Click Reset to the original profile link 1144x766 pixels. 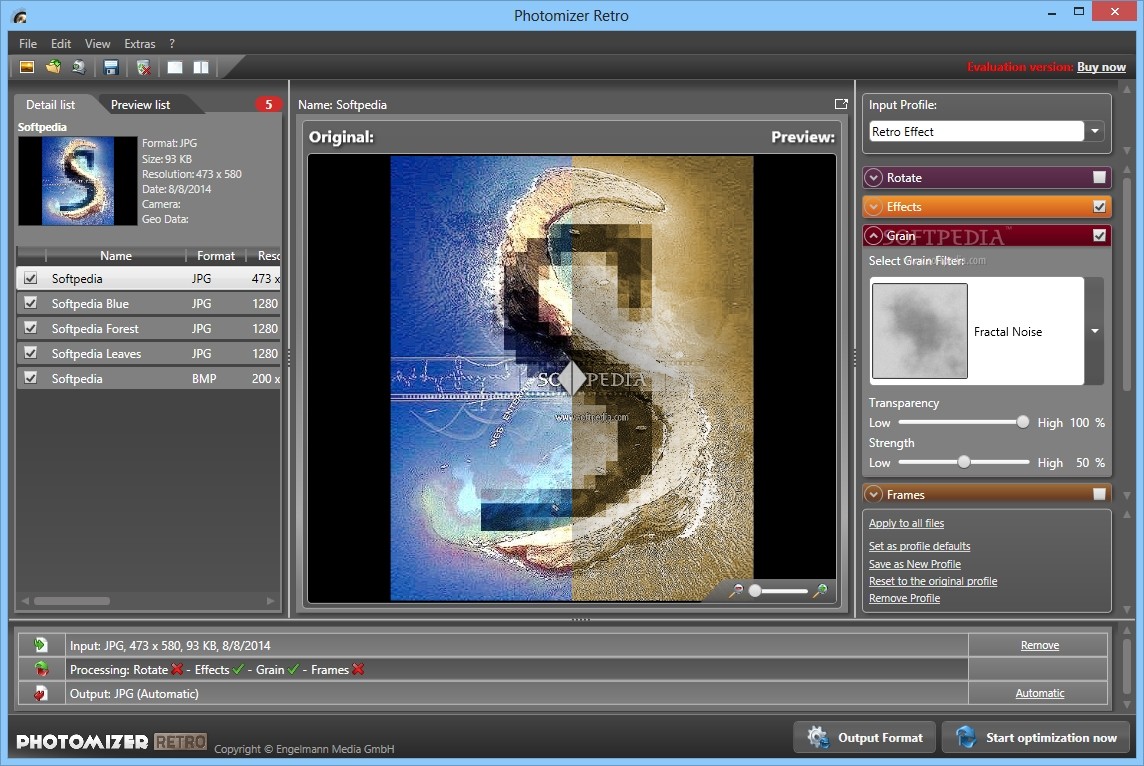933,581
